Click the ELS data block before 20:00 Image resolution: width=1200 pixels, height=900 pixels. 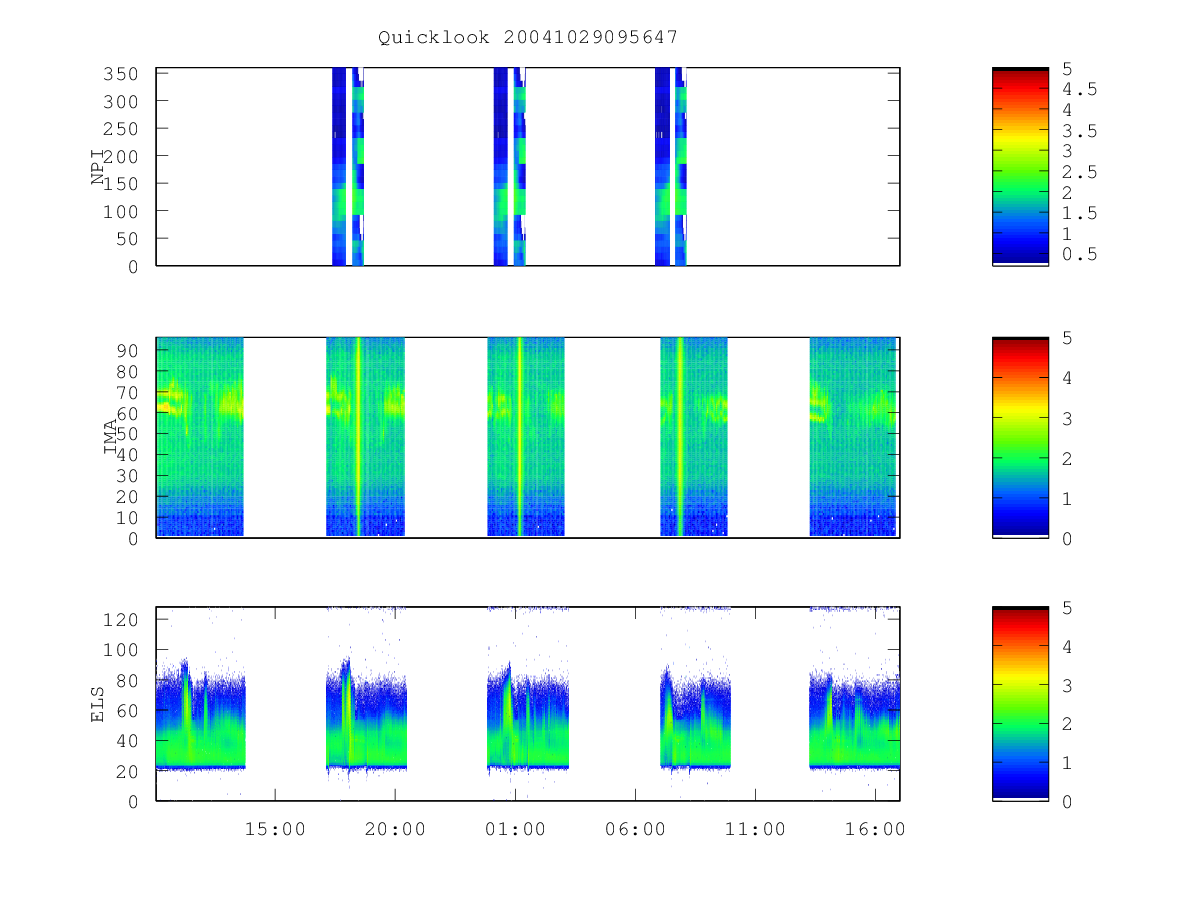point(366,715)
